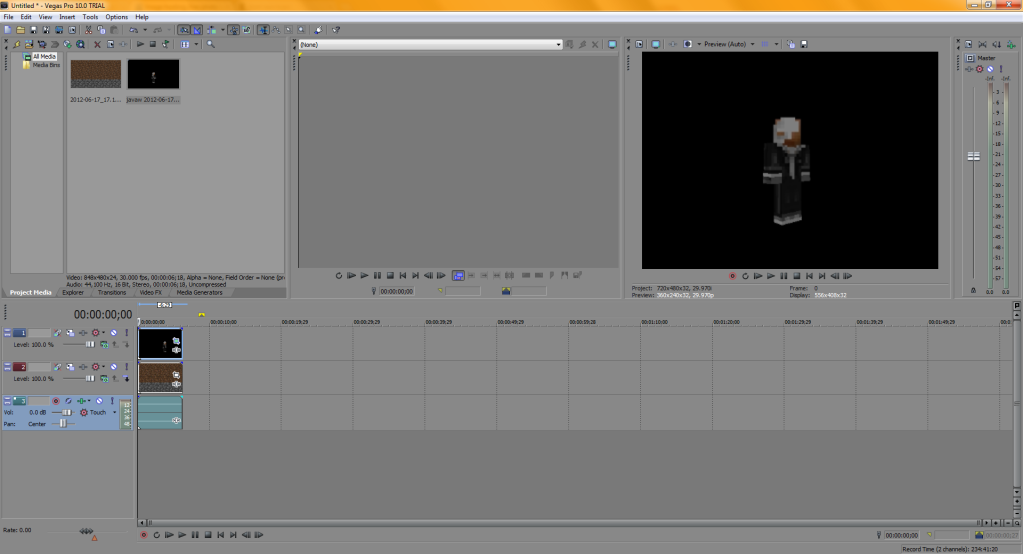Open the Project Media Views dropdown arrow
This screenshot has height=554, width=1023.
[x=196, y=44]
